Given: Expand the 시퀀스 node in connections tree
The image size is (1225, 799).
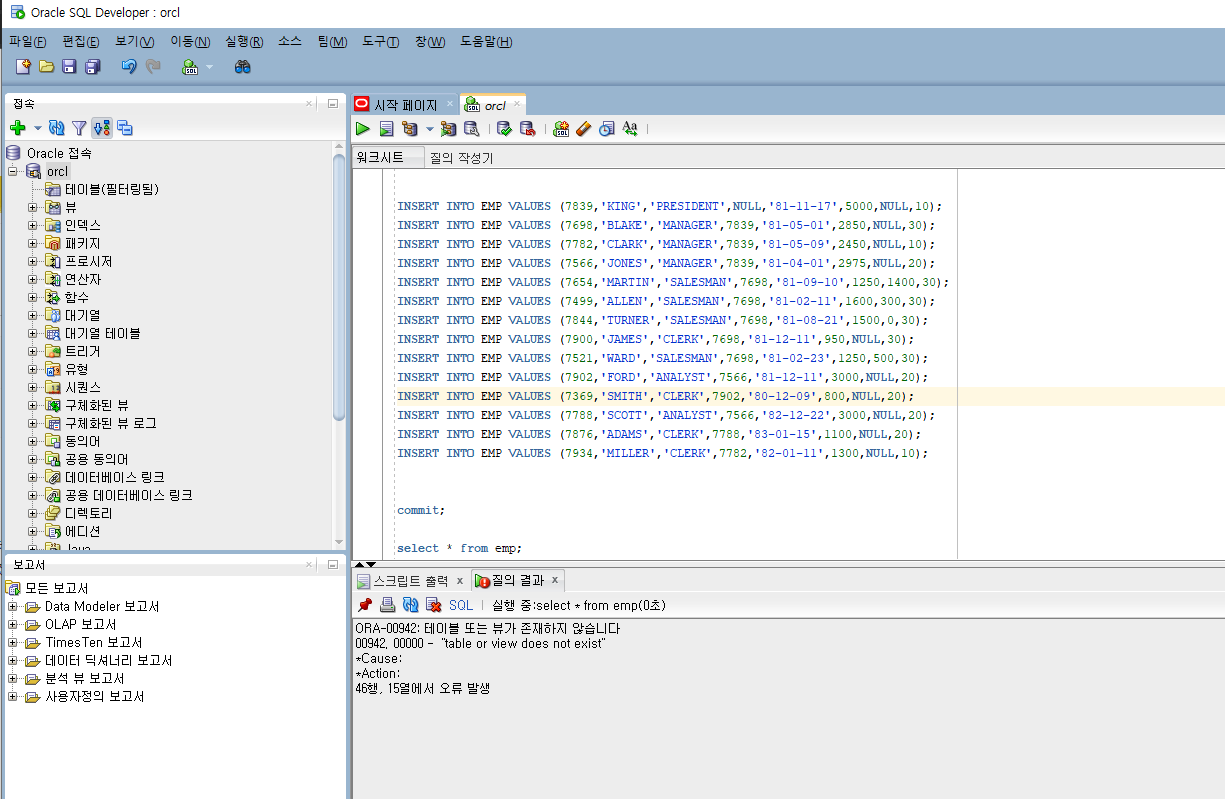Looking at the screenshot, I should pyautogui.click(x=32, y=387).
